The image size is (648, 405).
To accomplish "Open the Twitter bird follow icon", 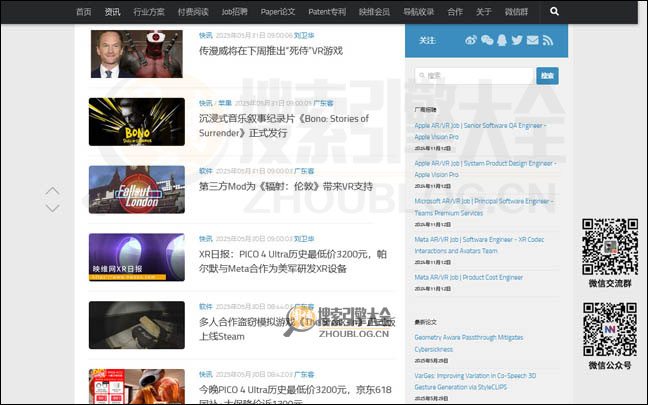I will coord(517,40).
